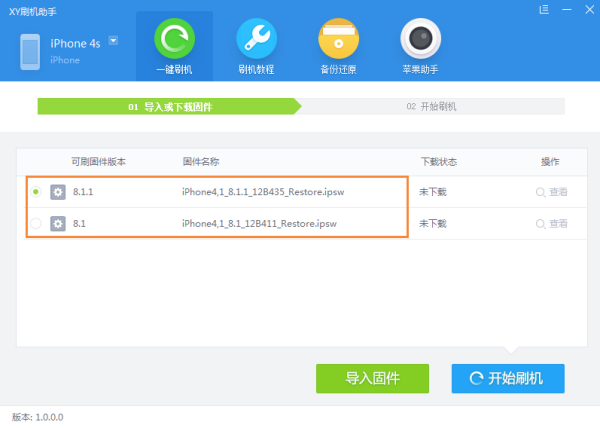Open the 一键刷机 one-click flash tab

pyautogui.click(x=174, y=46)
